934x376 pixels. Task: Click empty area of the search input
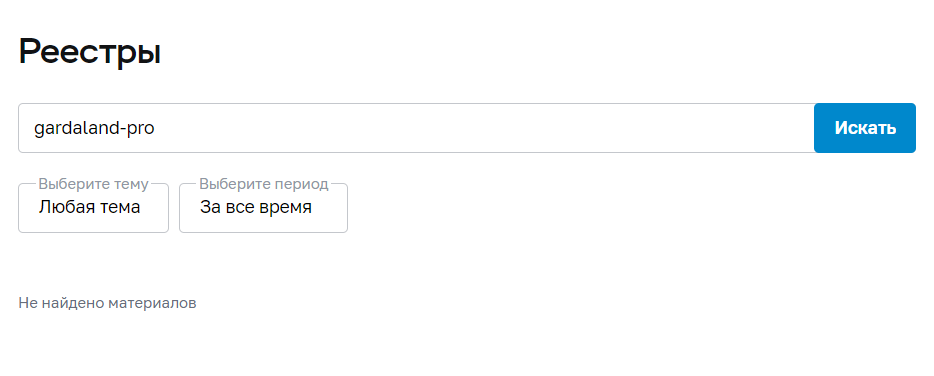pyautogui.click(x=477, y=128)
